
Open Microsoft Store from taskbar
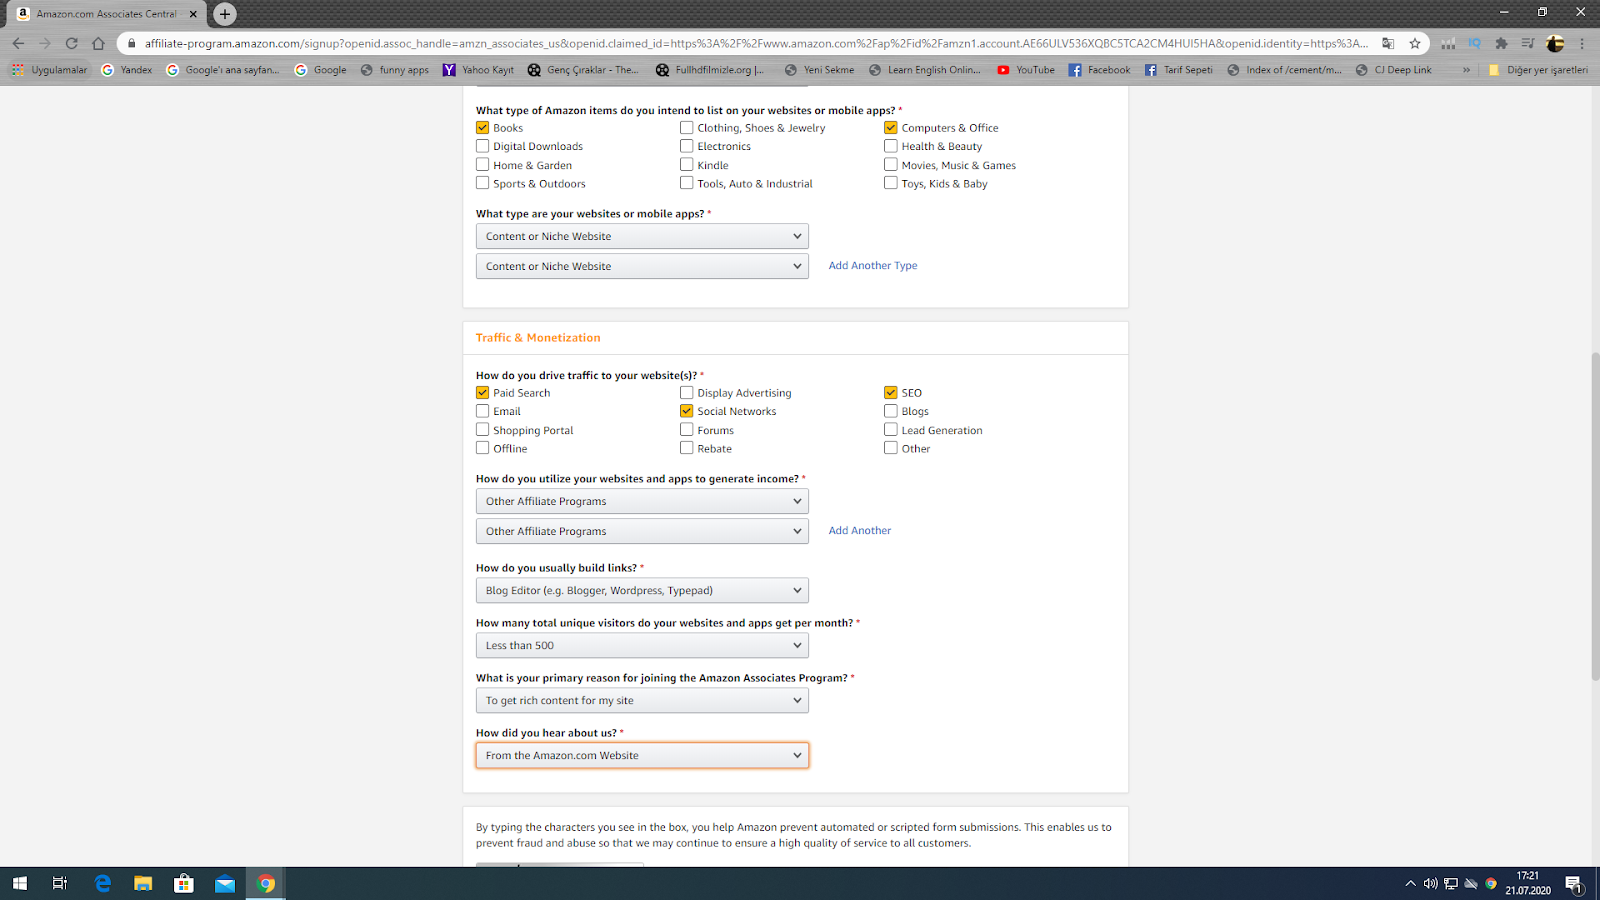click(184, 883)
